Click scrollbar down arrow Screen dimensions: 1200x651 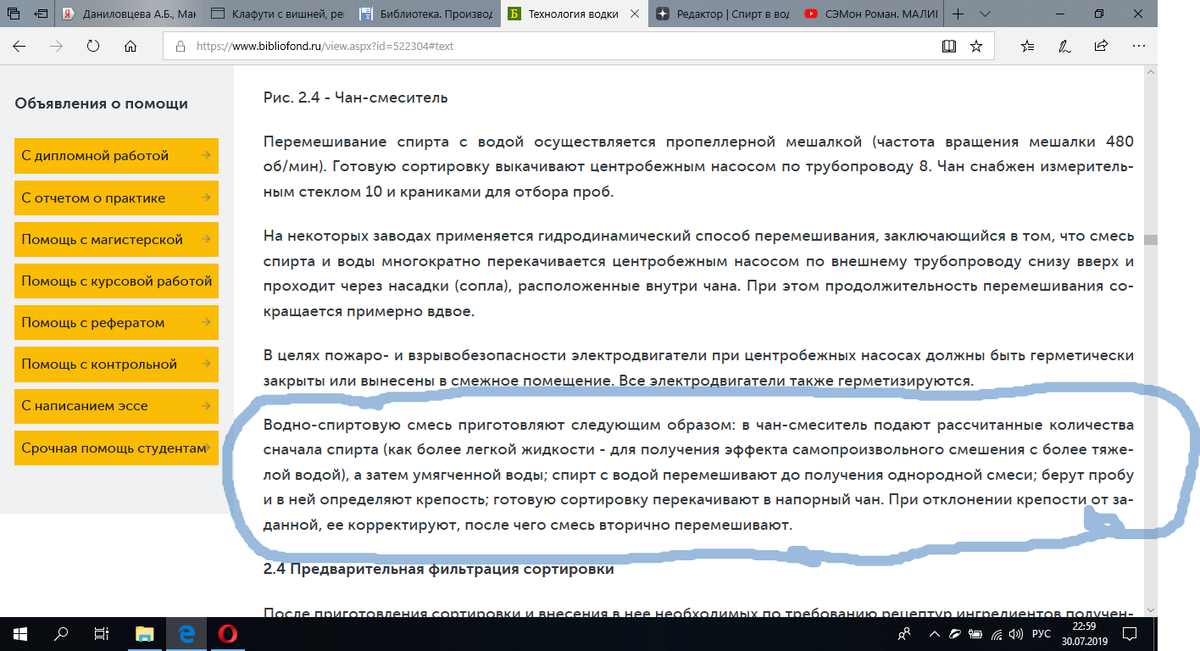[x=1150, y=609]
